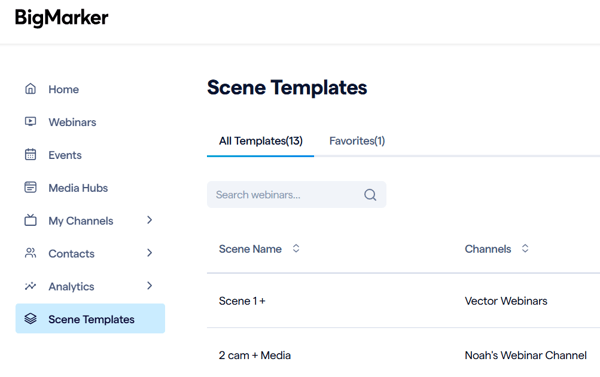This screenshot has height=377, width=600.
Task: Open the '2 cam + Media' template
Action: pos(255,356)
